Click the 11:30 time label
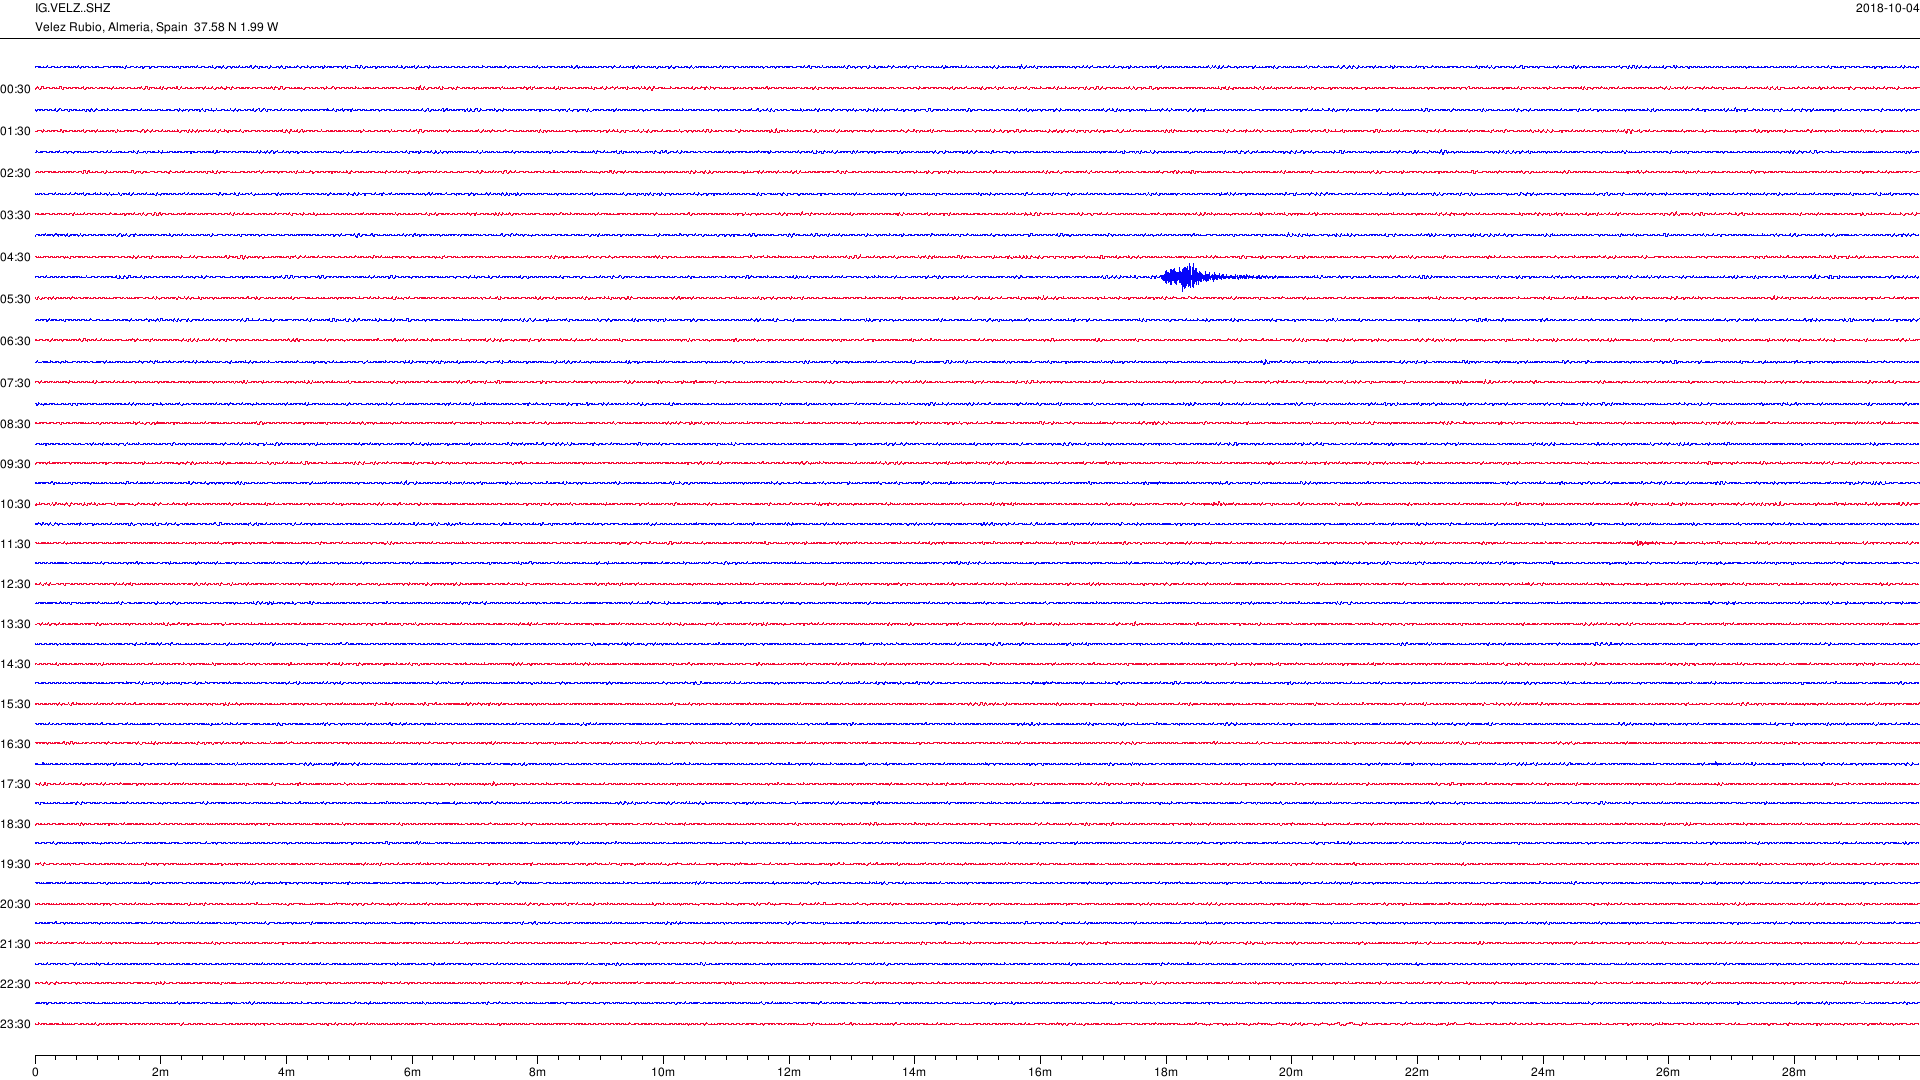The image size is (1920, 1080). [15, 545]
